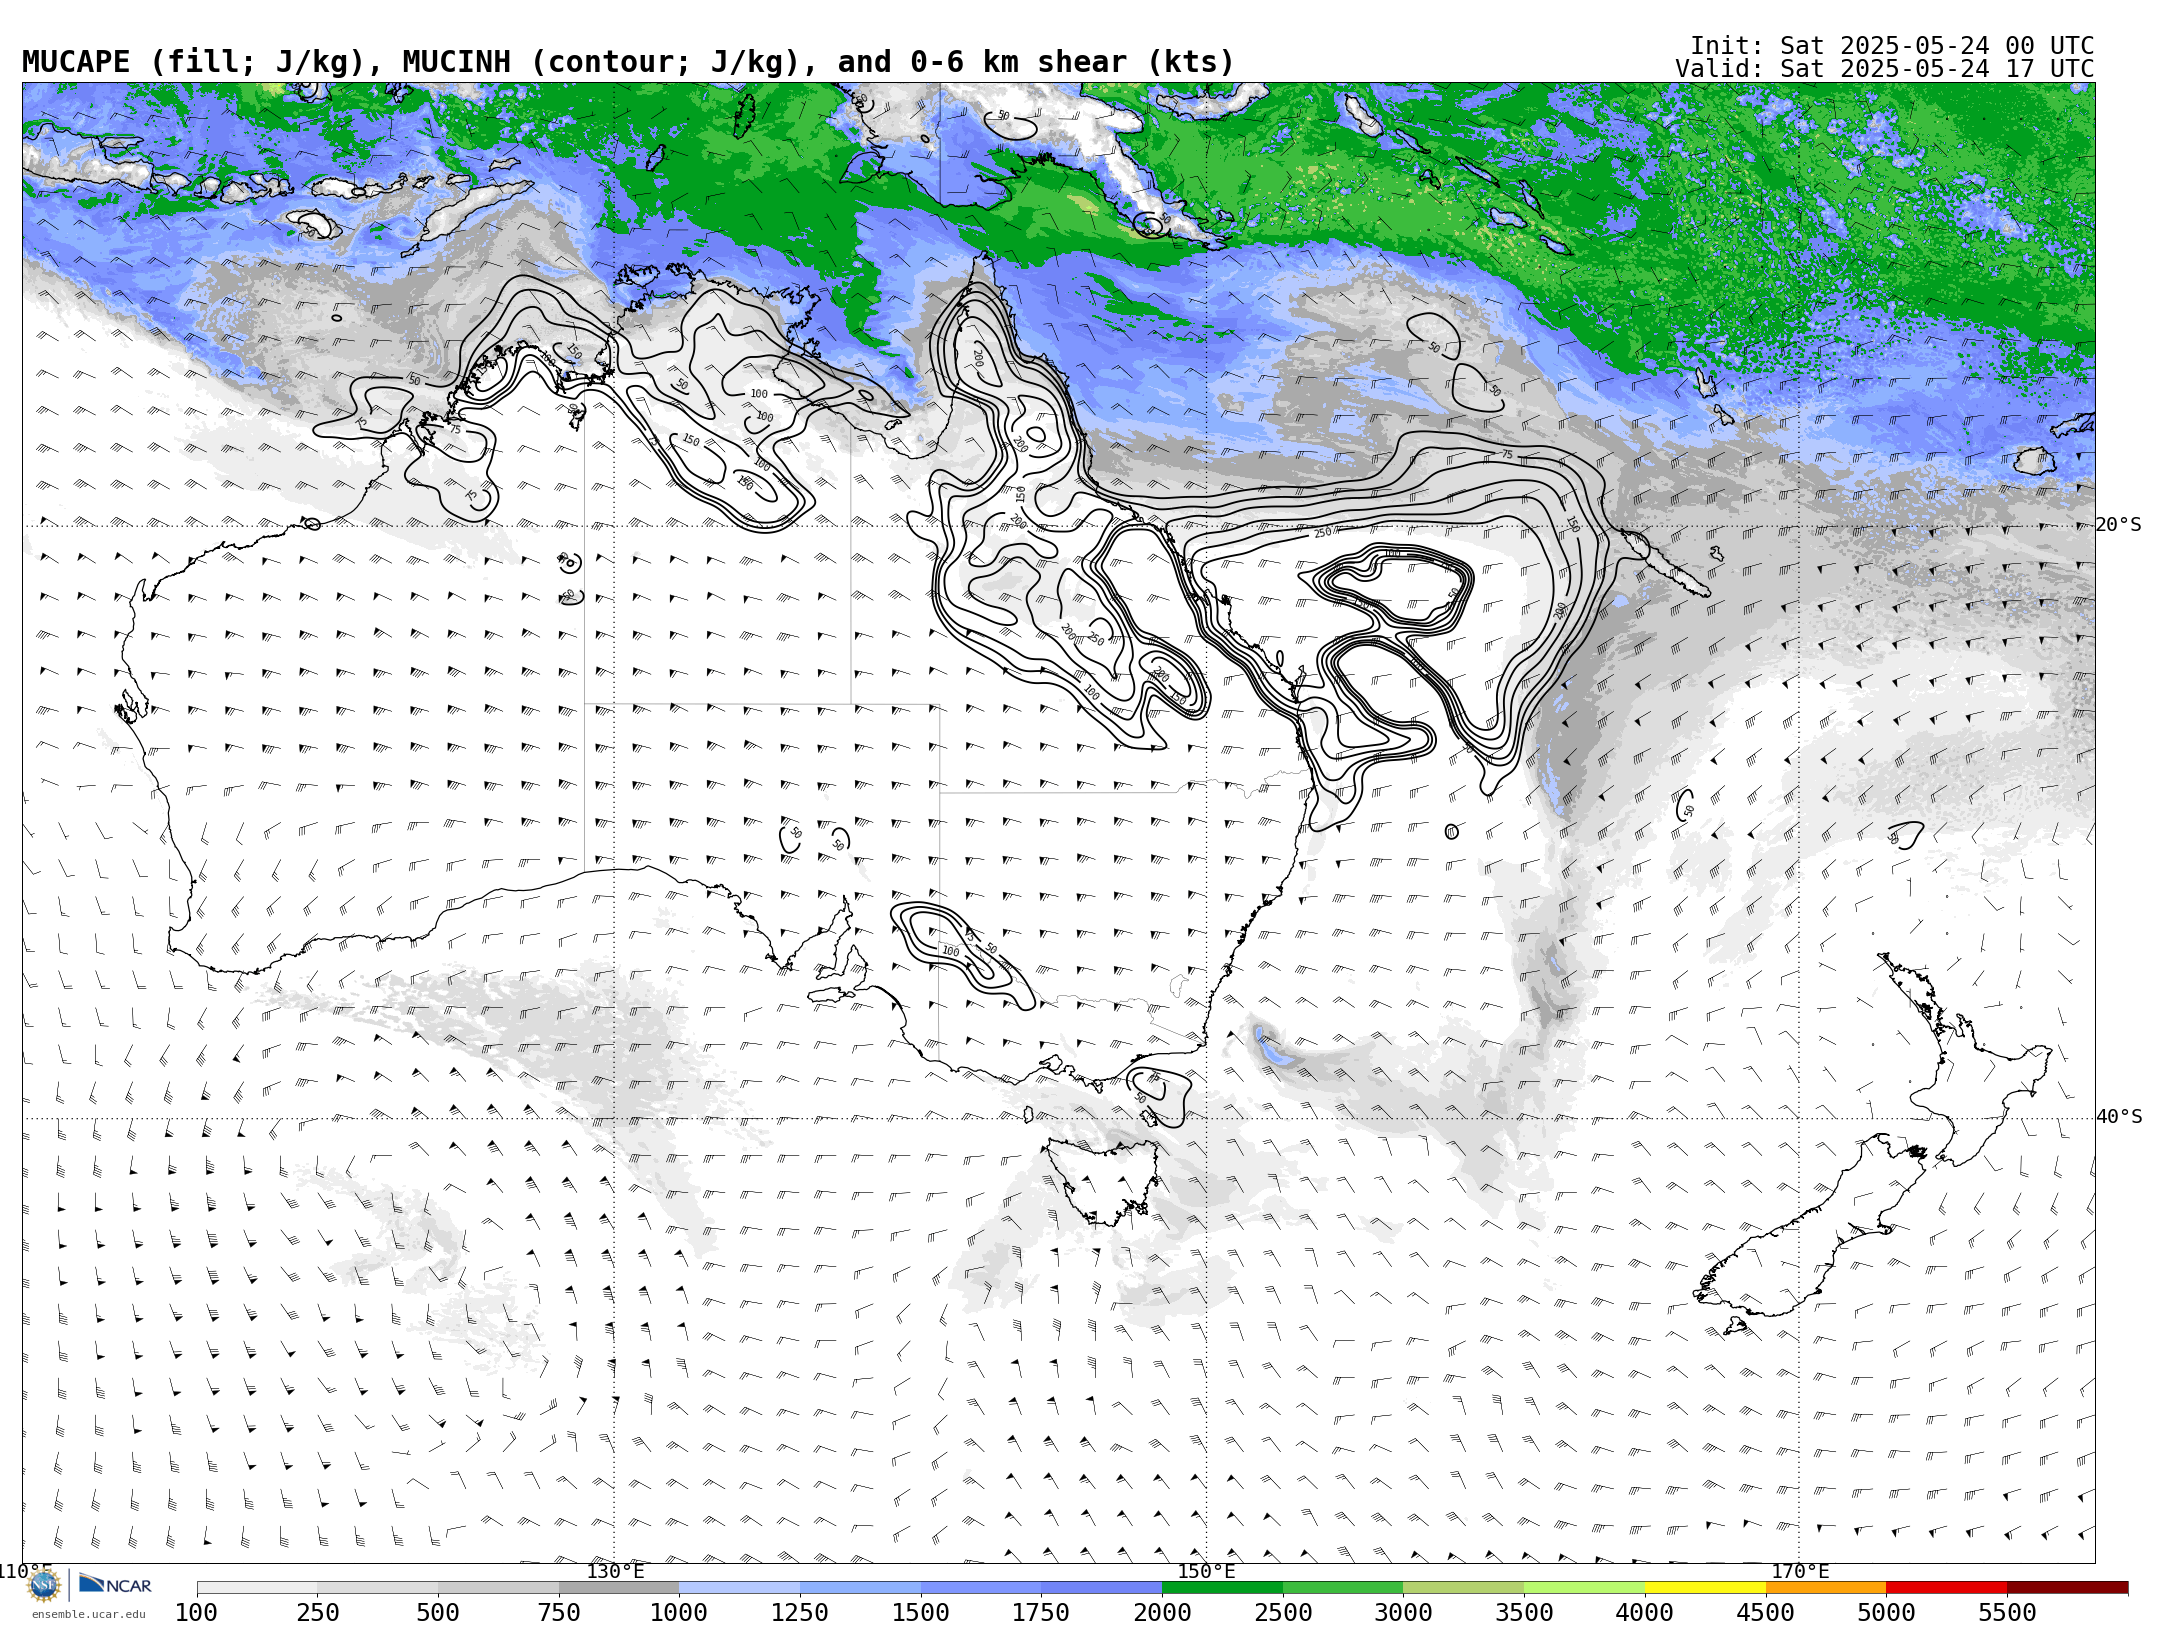Viewport: 2160px width, 1626px height.
Task: Click the 130°E longitude label
Action: (615, 1571)
